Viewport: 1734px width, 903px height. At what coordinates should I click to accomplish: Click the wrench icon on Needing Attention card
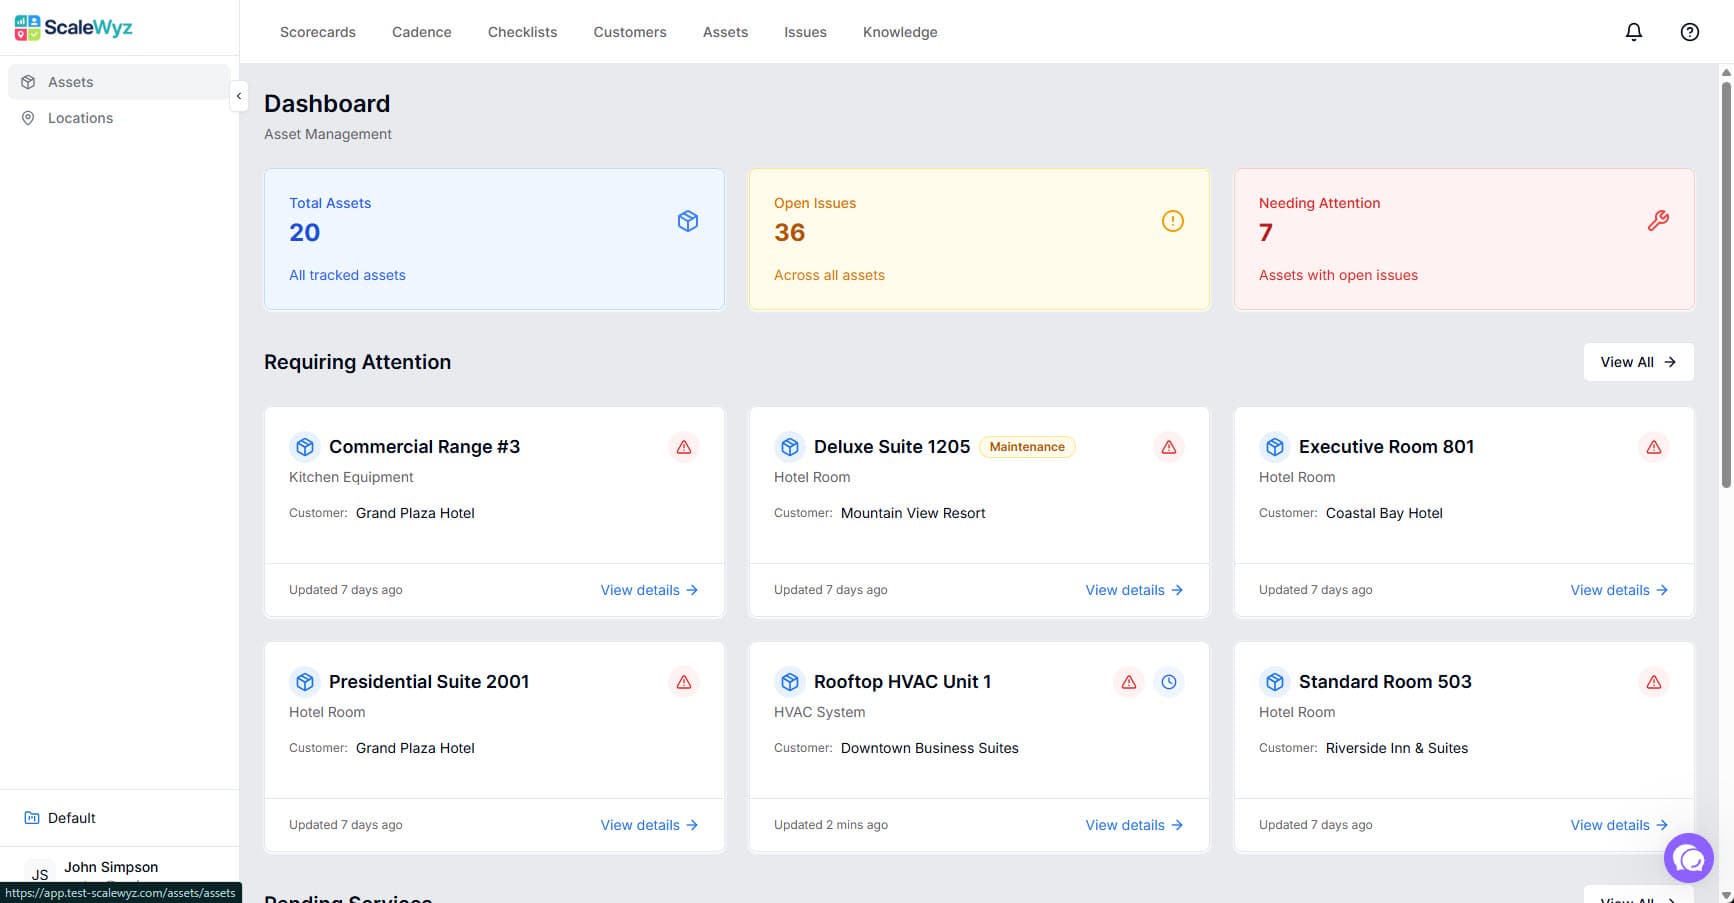pyautogui.click(x=1659, y=220)
